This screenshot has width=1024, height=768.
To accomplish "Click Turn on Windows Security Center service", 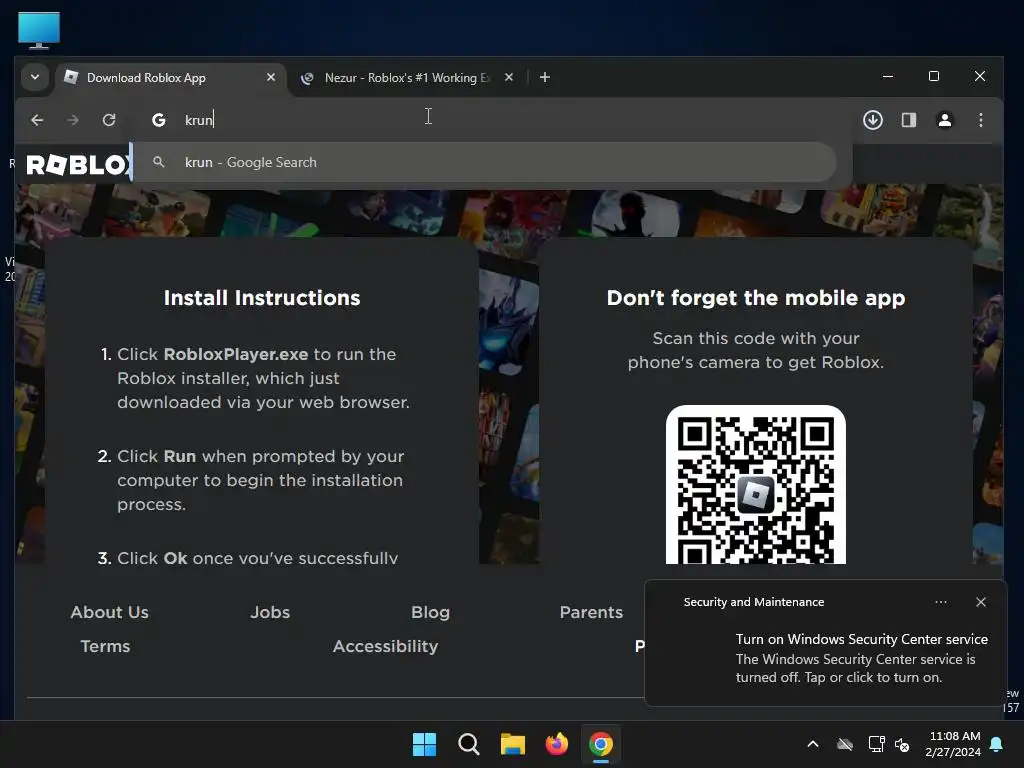I will [x=861, y=639].
